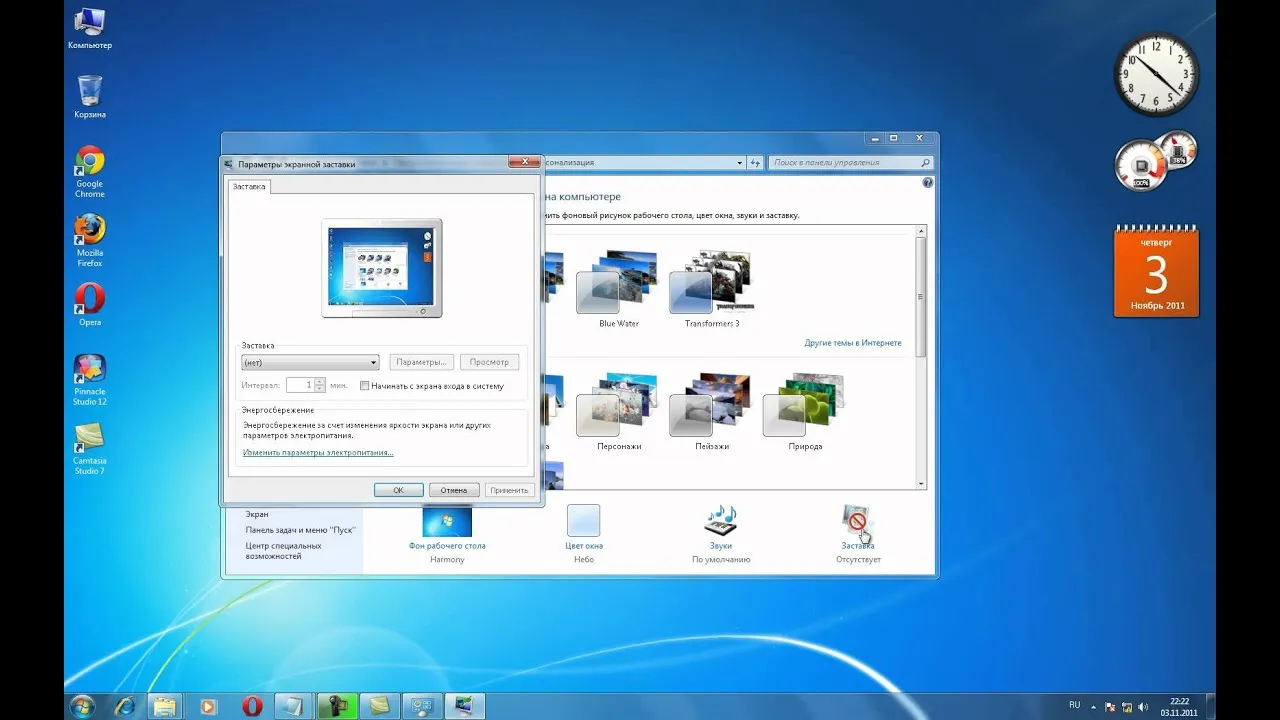Click the Интервал minutes input field
1280x720 pixels.
pyautogui.click(x=300, y=385)
